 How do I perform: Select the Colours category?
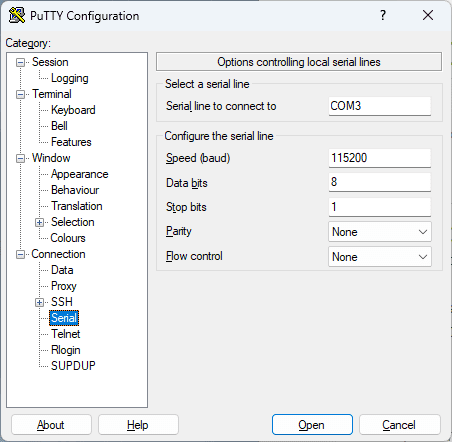(68, 238)
